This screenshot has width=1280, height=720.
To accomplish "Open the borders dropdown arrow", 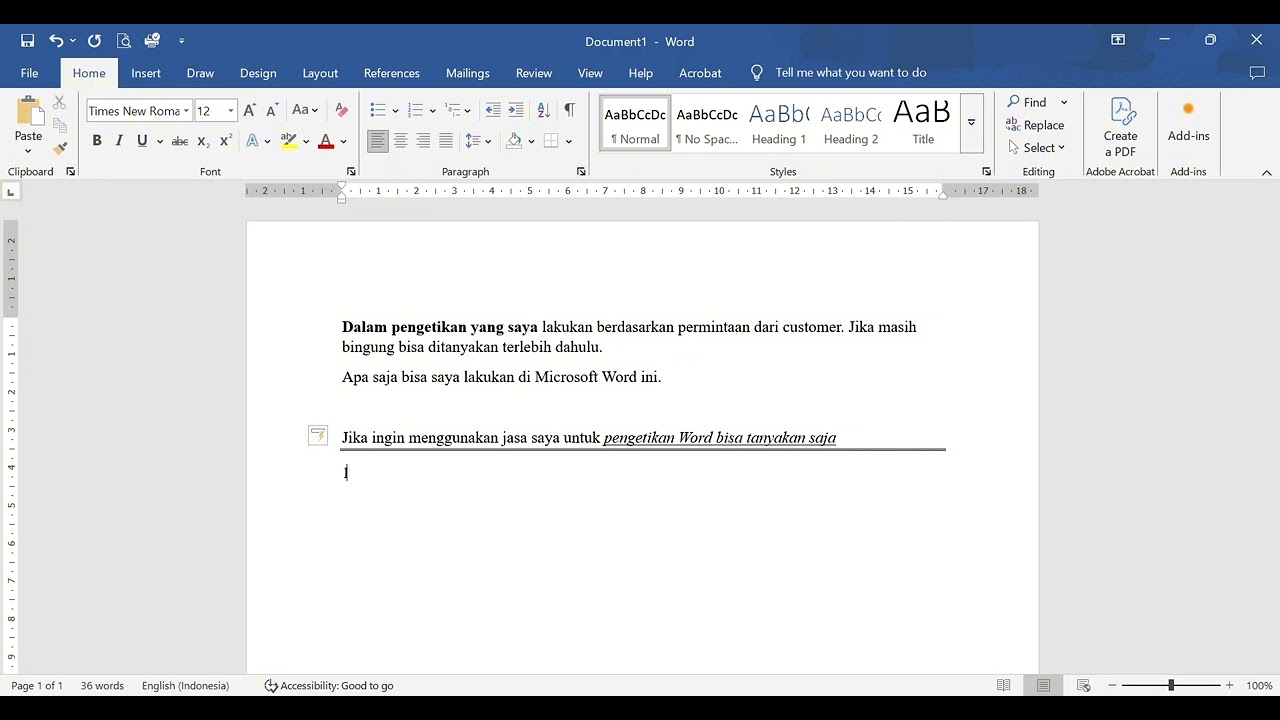I will pos(569,141).
